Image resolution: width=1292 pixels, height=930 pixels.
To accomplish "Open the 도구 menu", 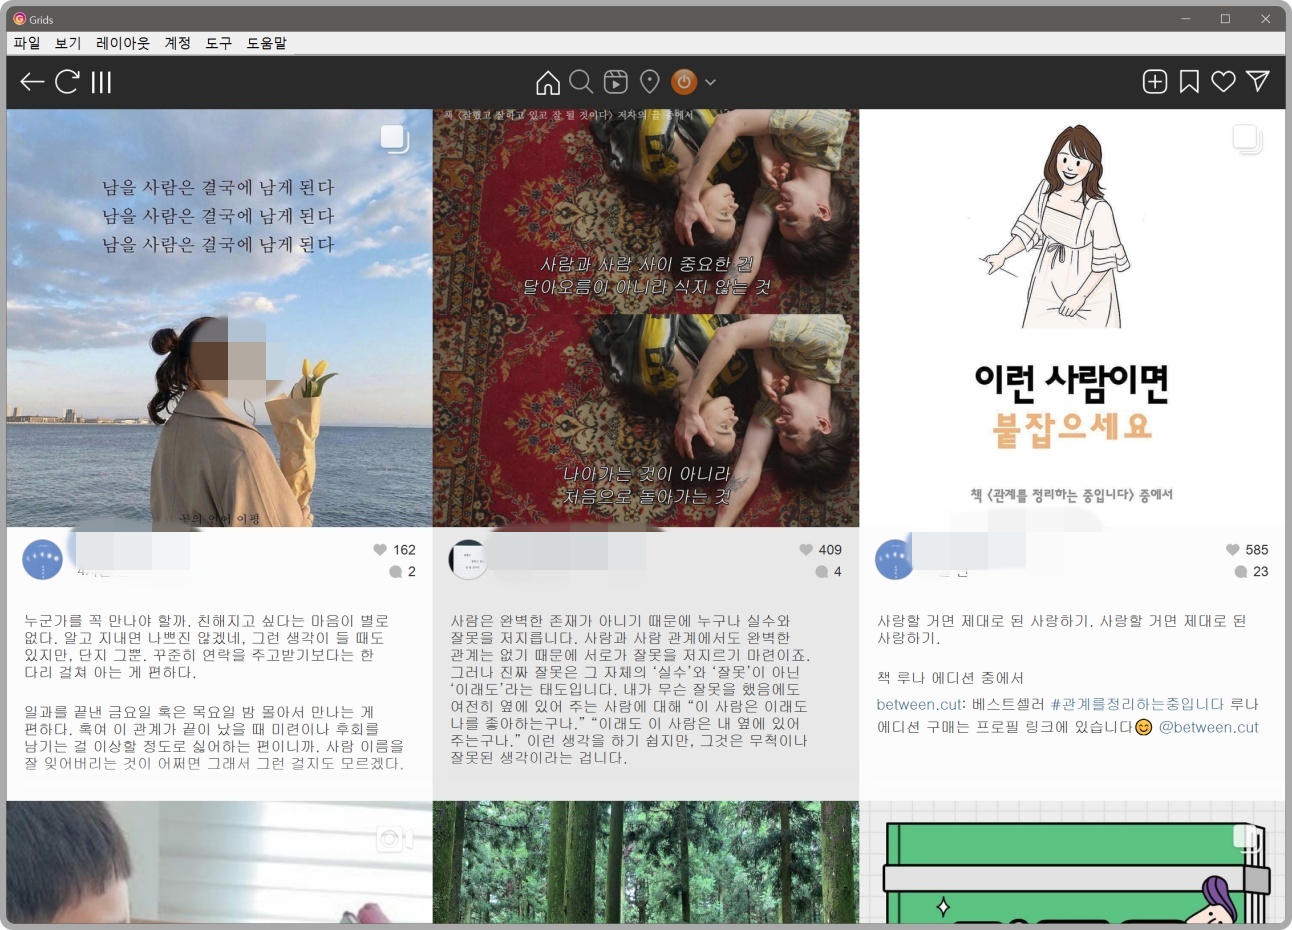I will pyautogui.click(x=218, y=43).
